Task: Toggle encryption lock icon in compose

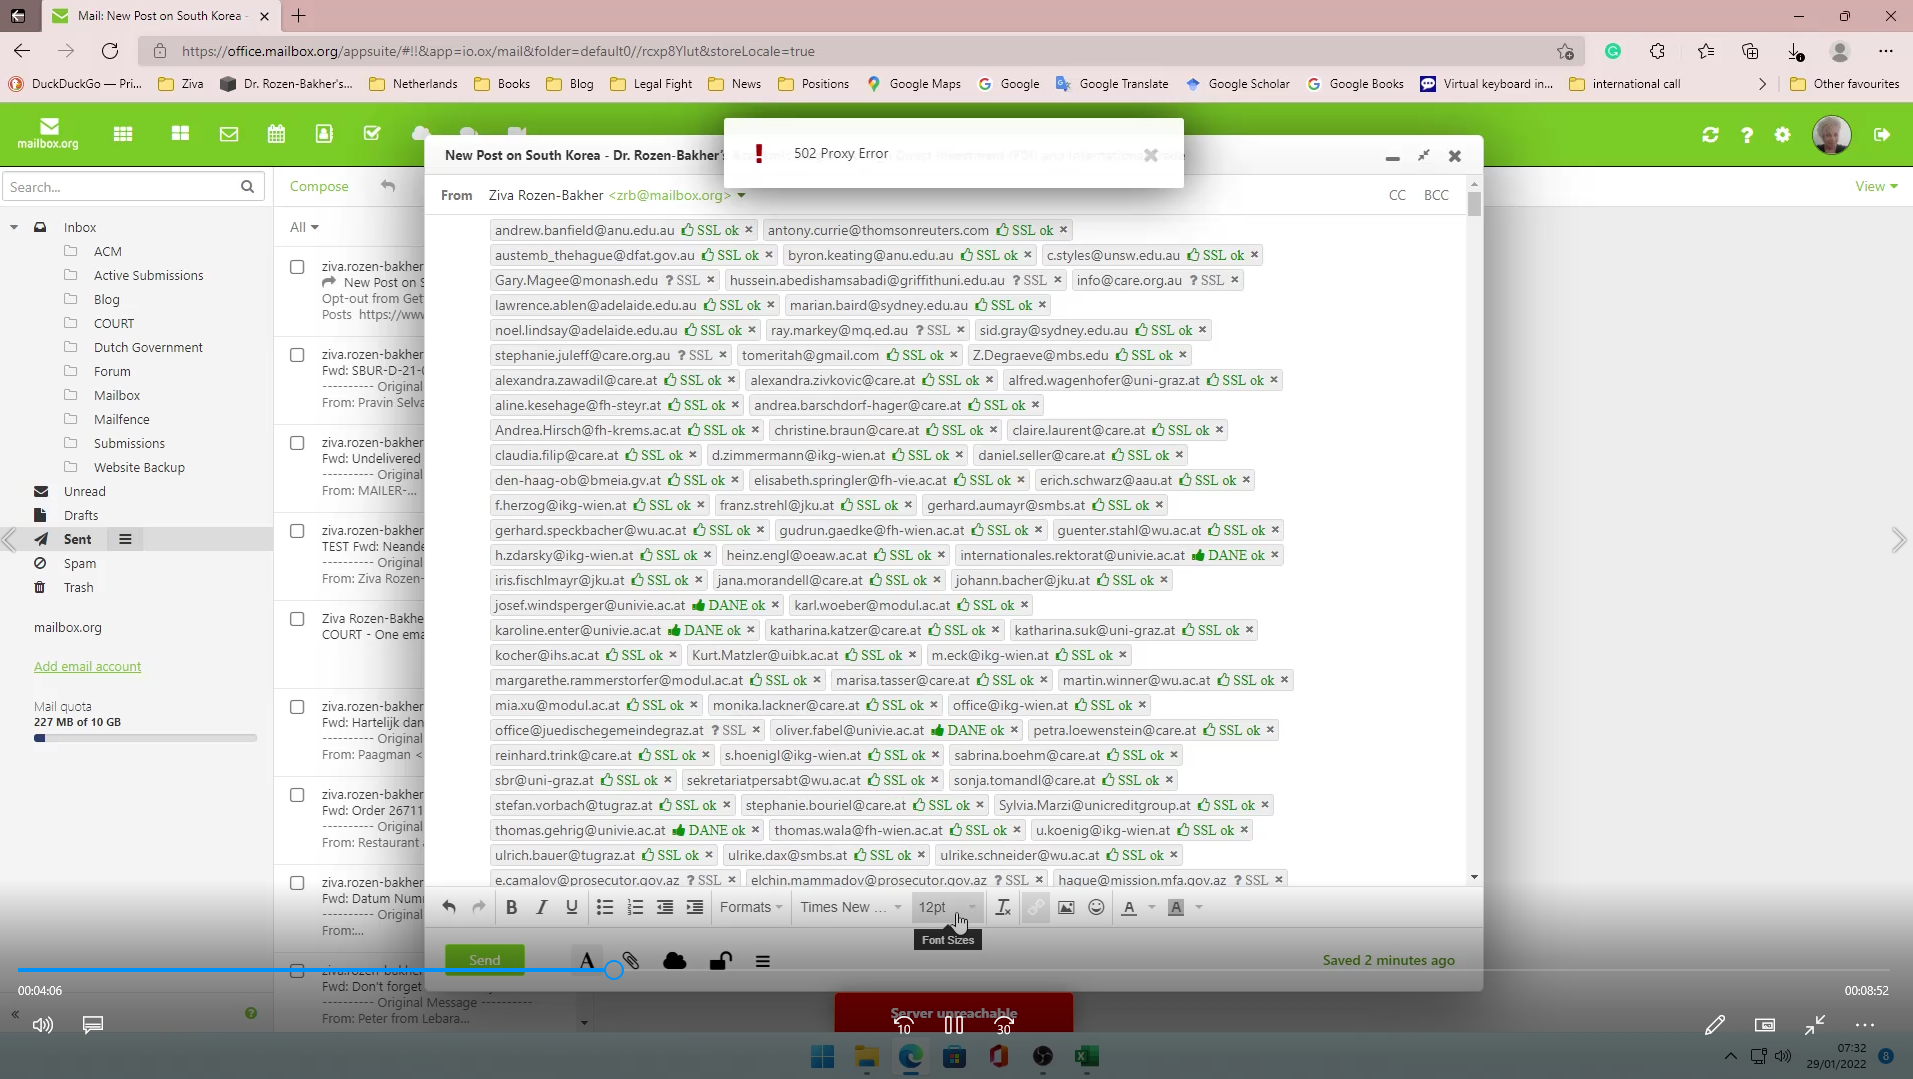Action: [x=720, y=961]
